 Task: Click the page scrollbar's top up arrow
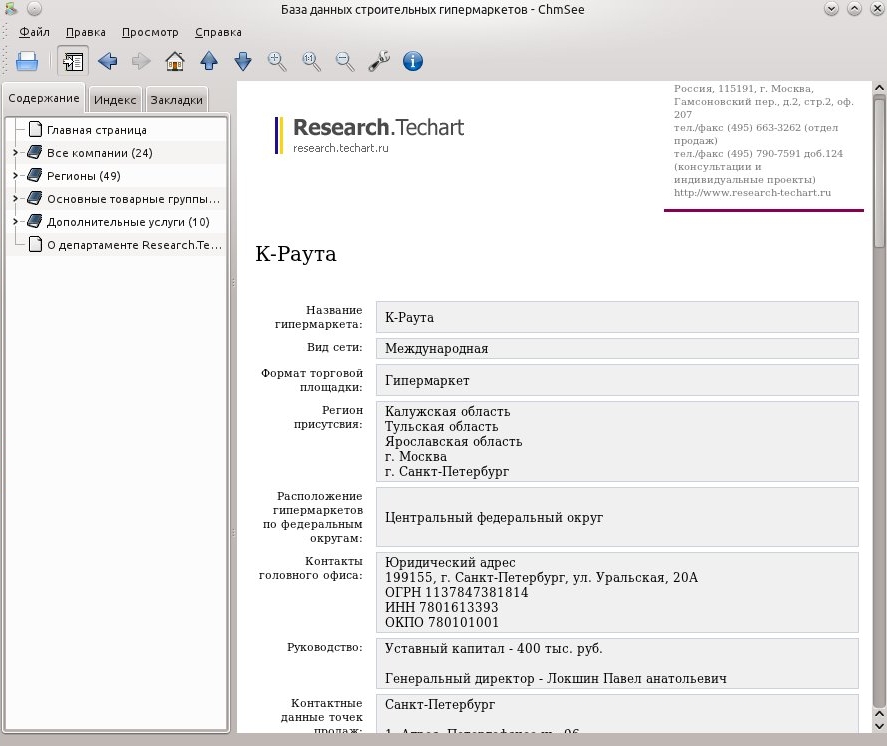(879, 88)
